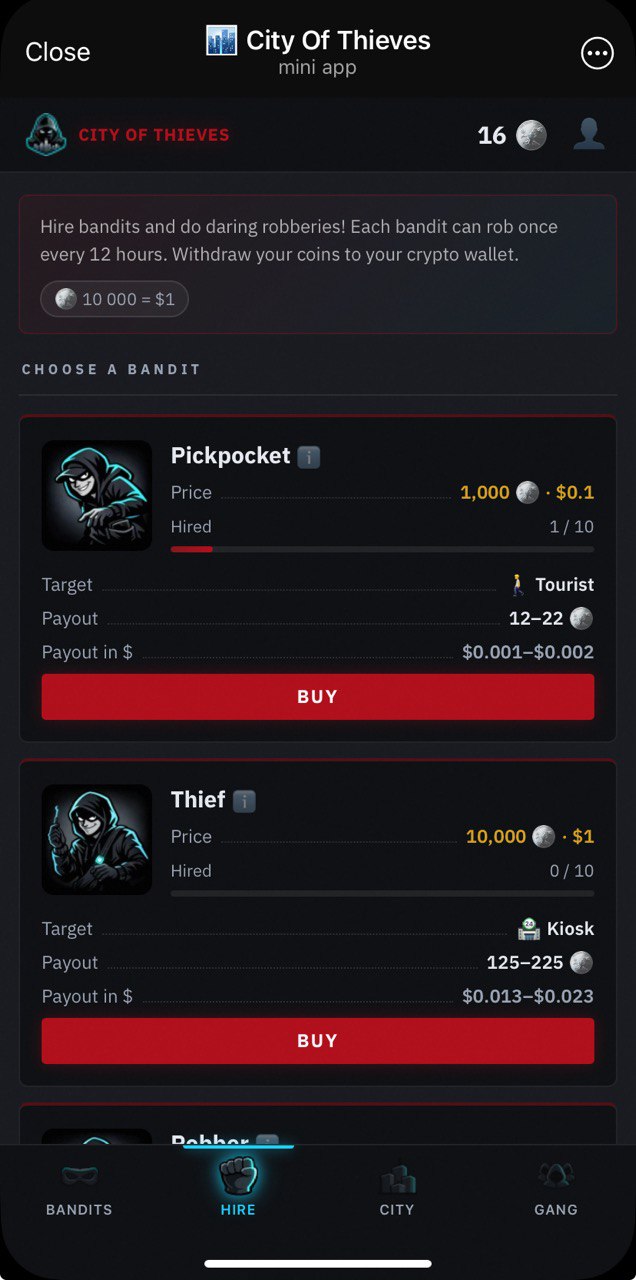Tap the mask icon in bottom bar
This screenshot has width=636, height=1280.
pyautogui.click(x=79, y=1176)
